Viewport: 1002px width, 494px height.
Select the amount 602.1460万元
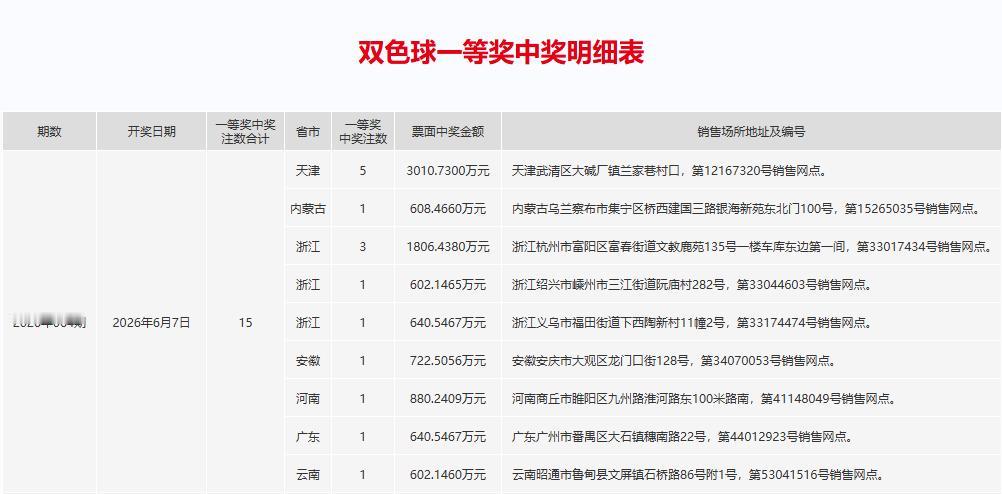click(448, 475)
